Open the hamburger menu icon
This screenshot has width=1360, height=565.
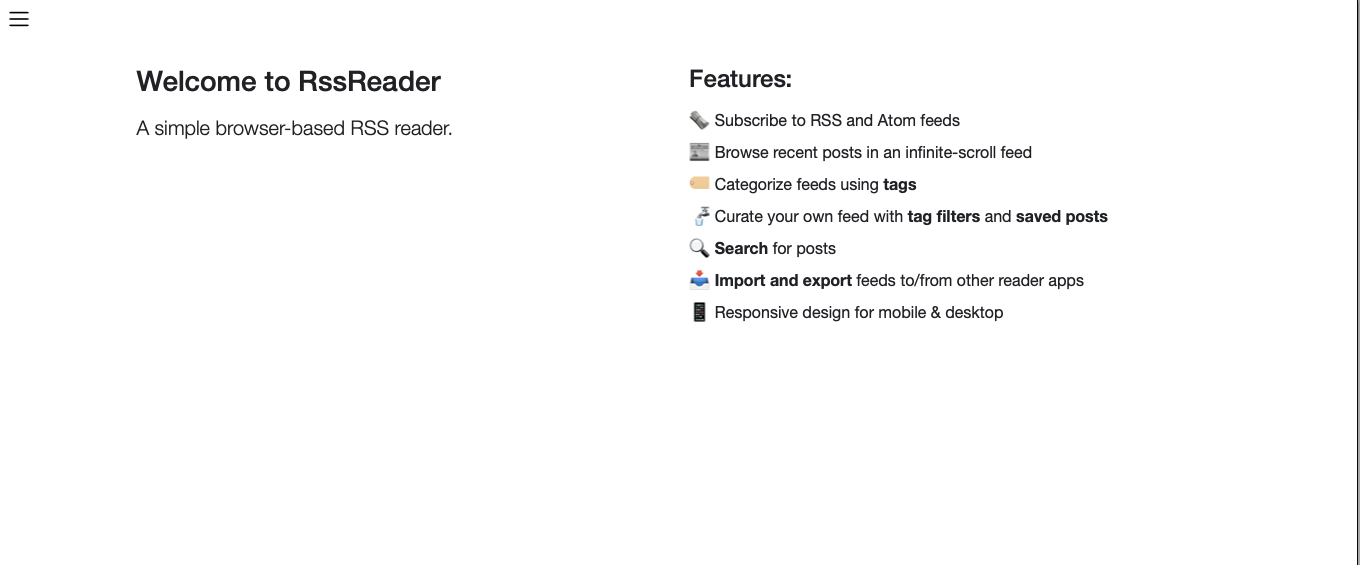[x=19, y=19]
